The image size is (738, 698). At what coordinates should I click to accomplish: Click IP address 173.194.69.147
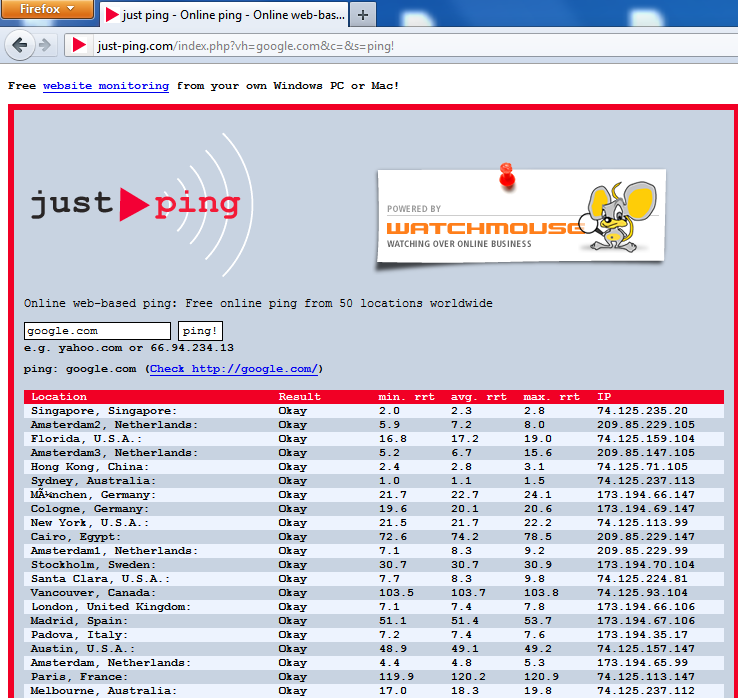point(646,509)
